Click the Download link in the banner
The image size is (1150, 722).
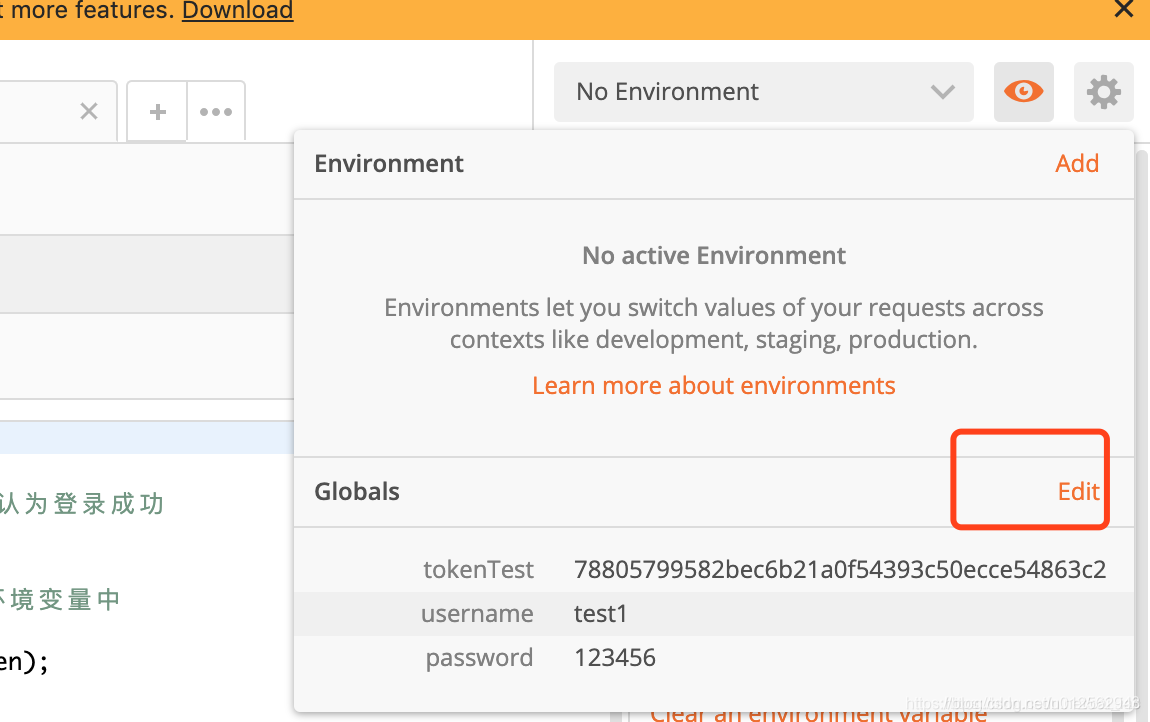pos(238,10)
